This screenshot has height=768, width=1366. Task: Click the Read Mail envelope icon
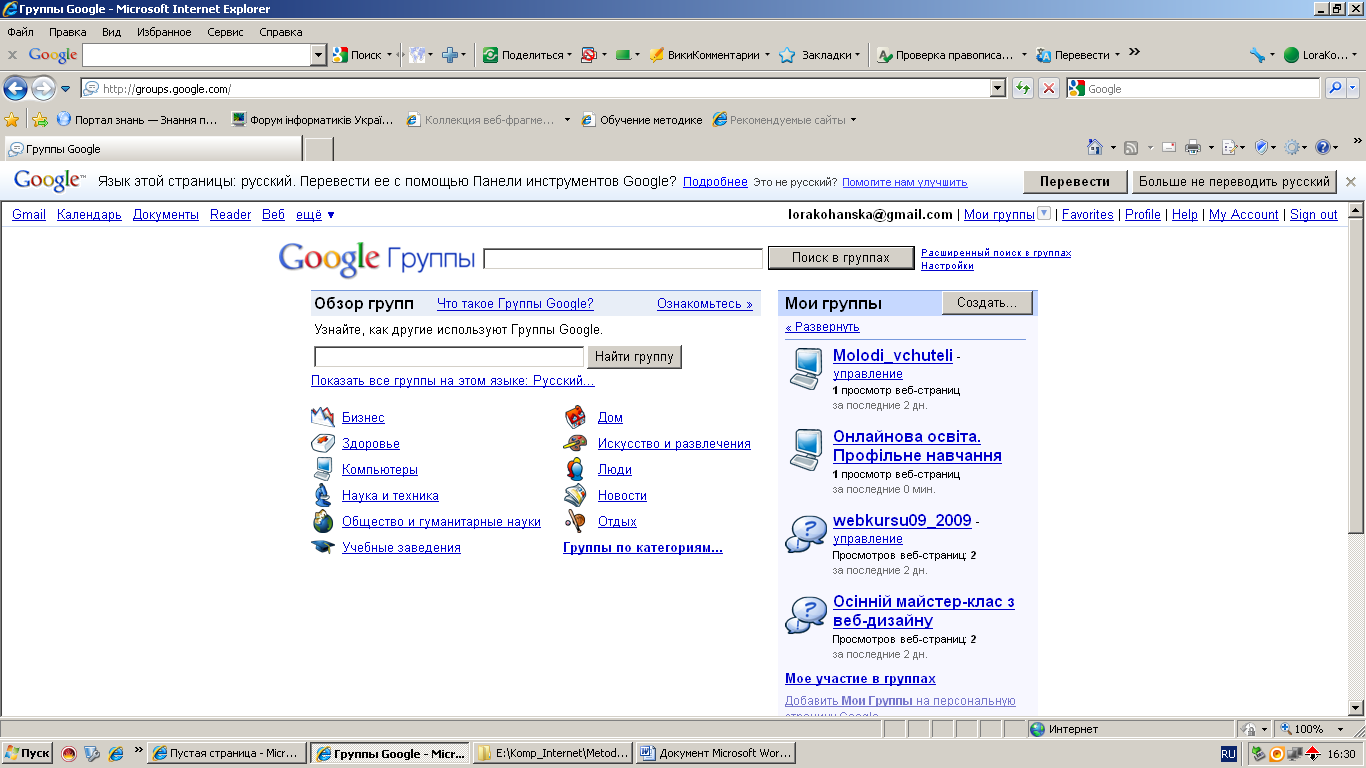point(1168,147)
